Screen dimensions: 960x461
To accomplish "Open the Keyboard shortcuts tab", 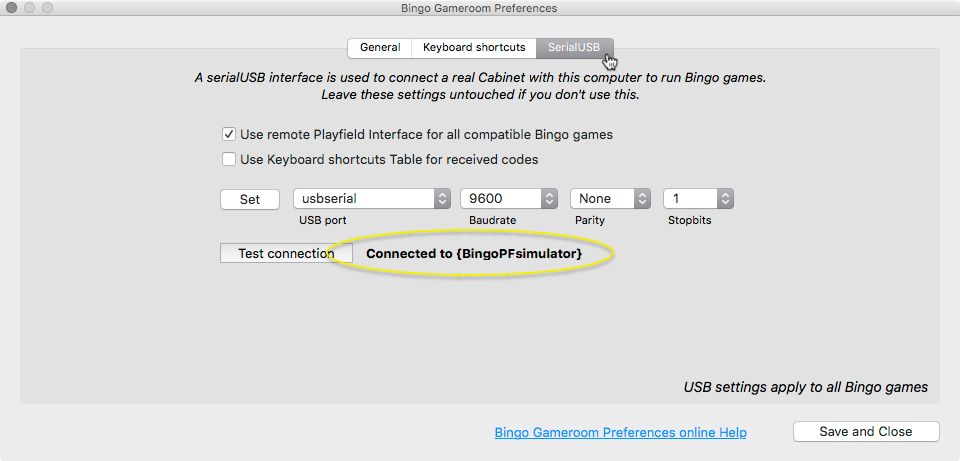I will point(474,48).
